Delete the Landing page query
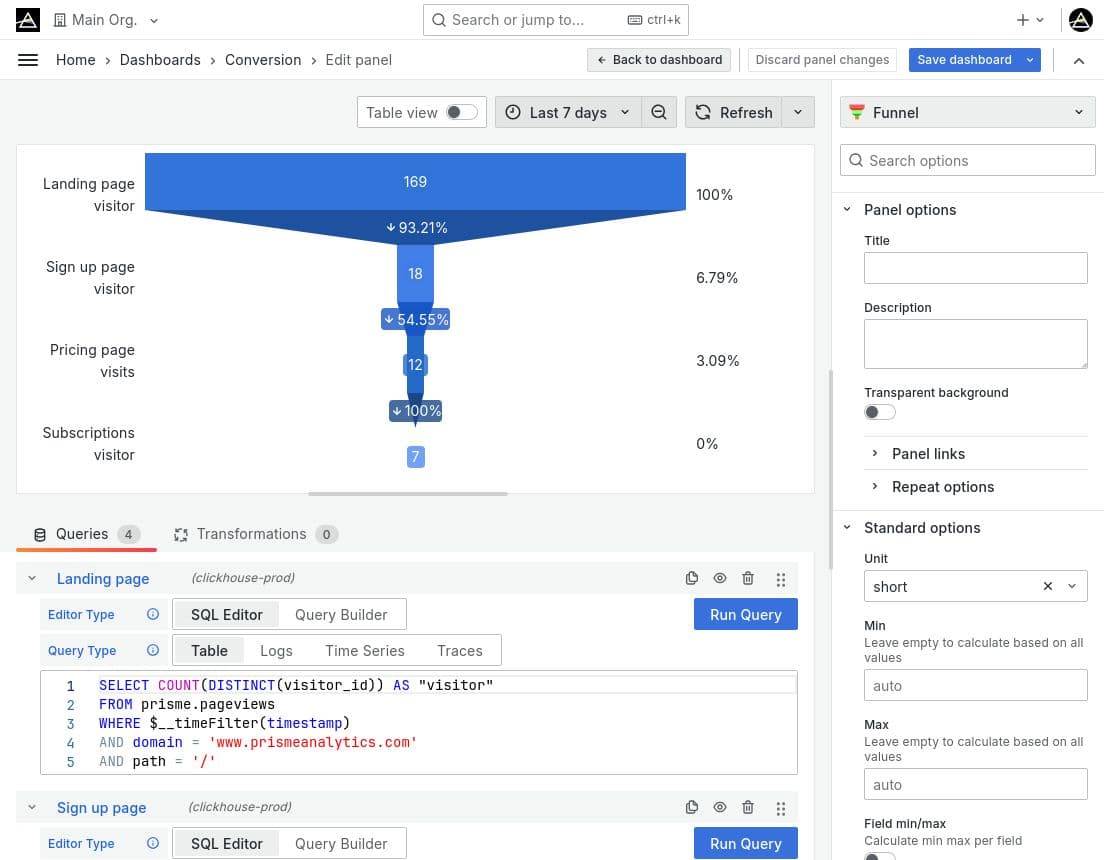Screen dimensions: 1104x860 [x=748, y=578]
